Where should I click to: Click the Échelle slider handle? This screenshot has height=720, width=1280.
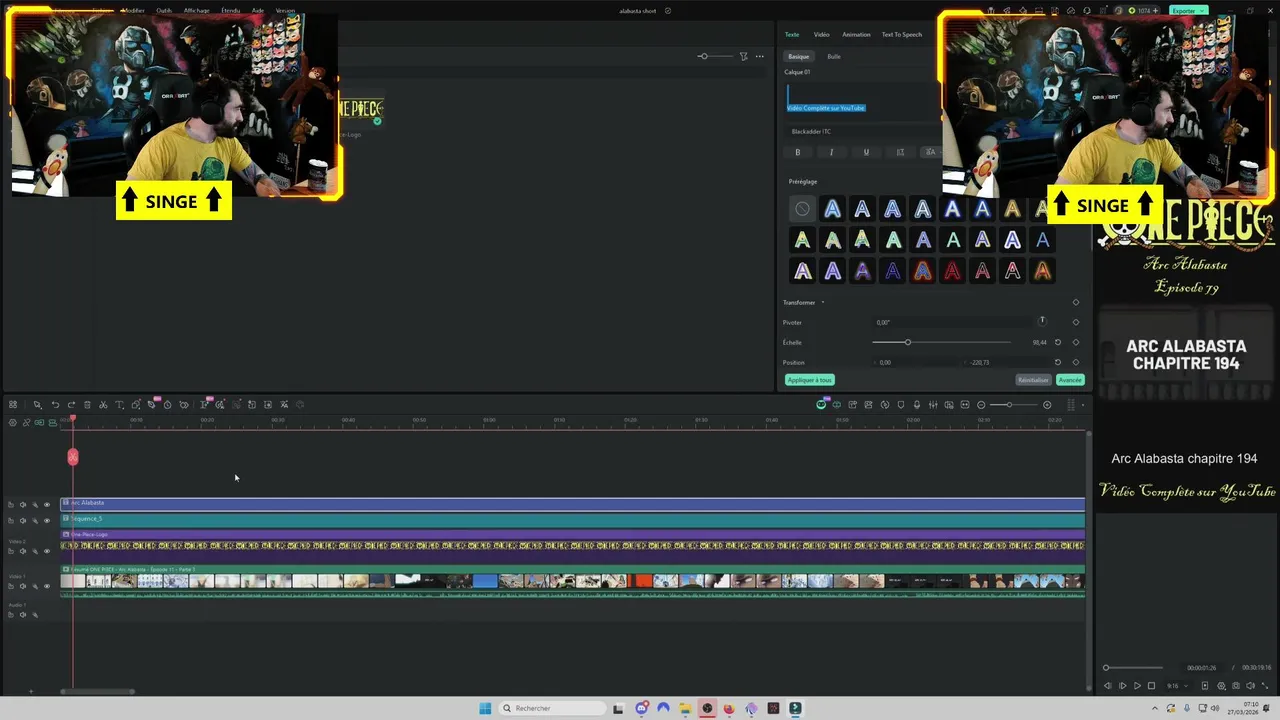pos(908,342)
